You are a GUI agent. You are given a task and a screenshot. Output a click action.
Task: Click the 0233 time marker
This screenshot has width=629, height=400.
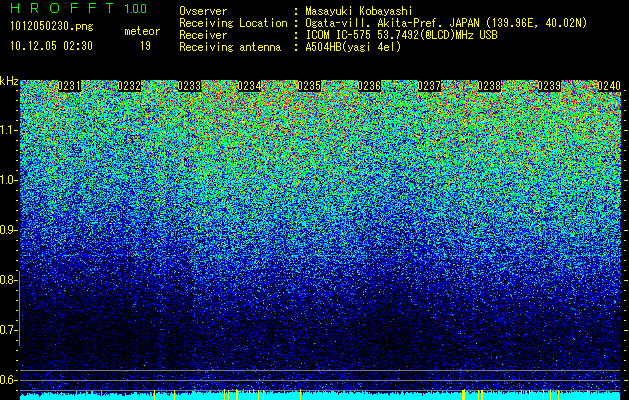(x=189, y=86)
